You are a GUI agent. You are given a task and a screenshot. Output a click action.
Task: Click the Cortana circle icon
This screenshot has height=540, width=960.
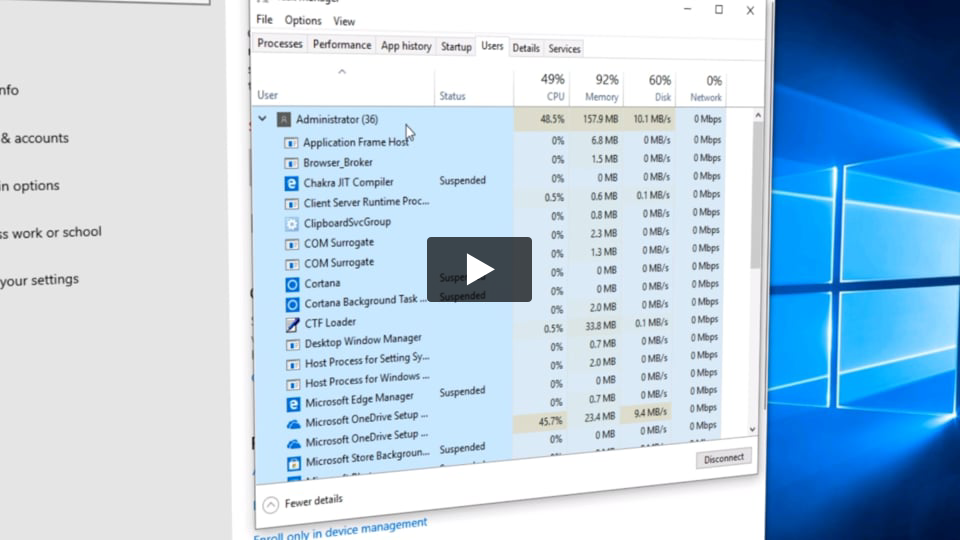[x=292, y=284]
